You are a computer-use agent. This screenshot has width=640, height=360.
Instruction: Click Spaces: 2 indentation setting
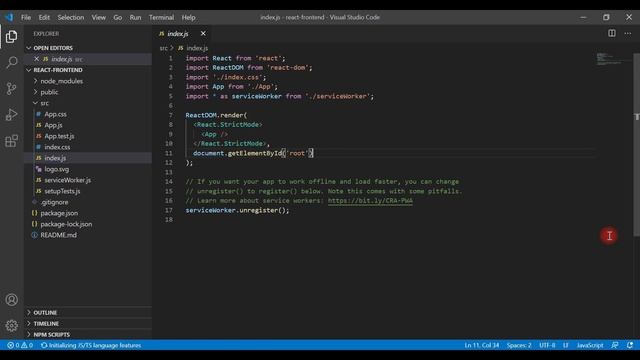point(519,345)
